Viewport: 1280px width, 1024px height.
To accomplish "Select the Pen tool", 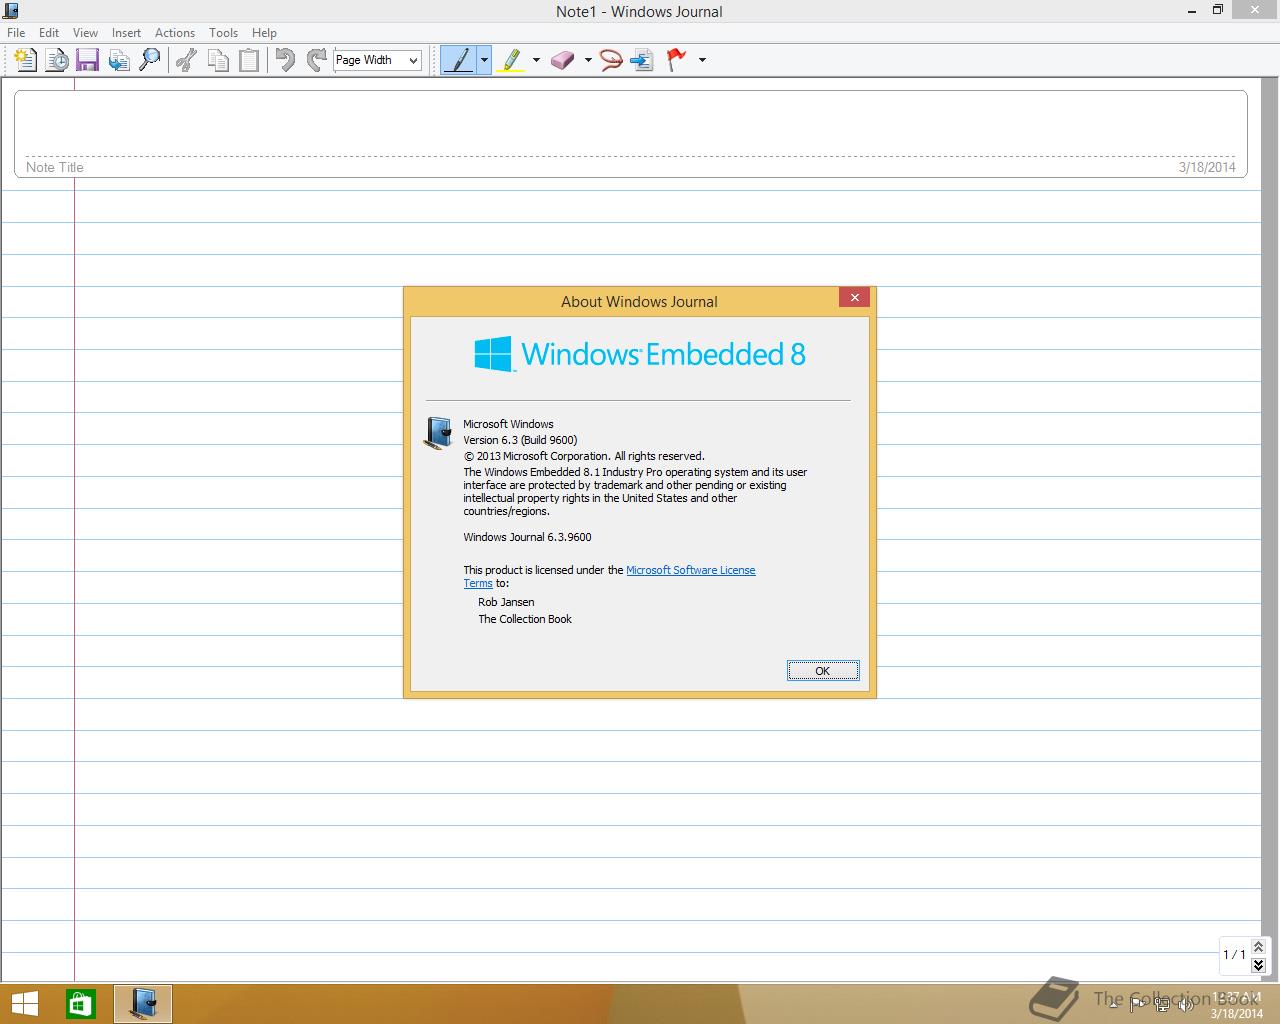I will [x=458, y=60].
